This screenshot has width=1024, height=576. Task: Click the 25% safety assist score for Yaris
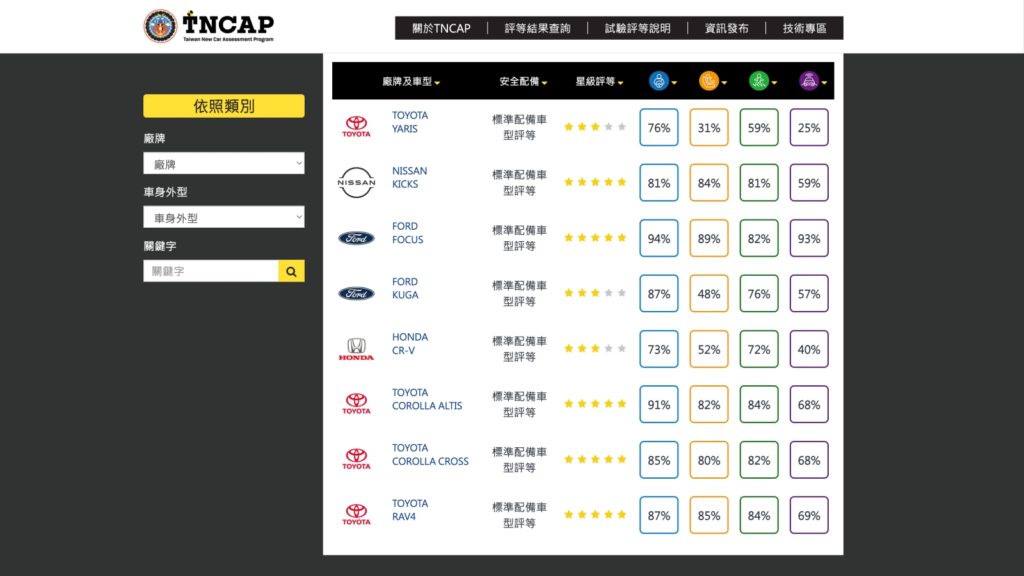[x=809, y=127]
